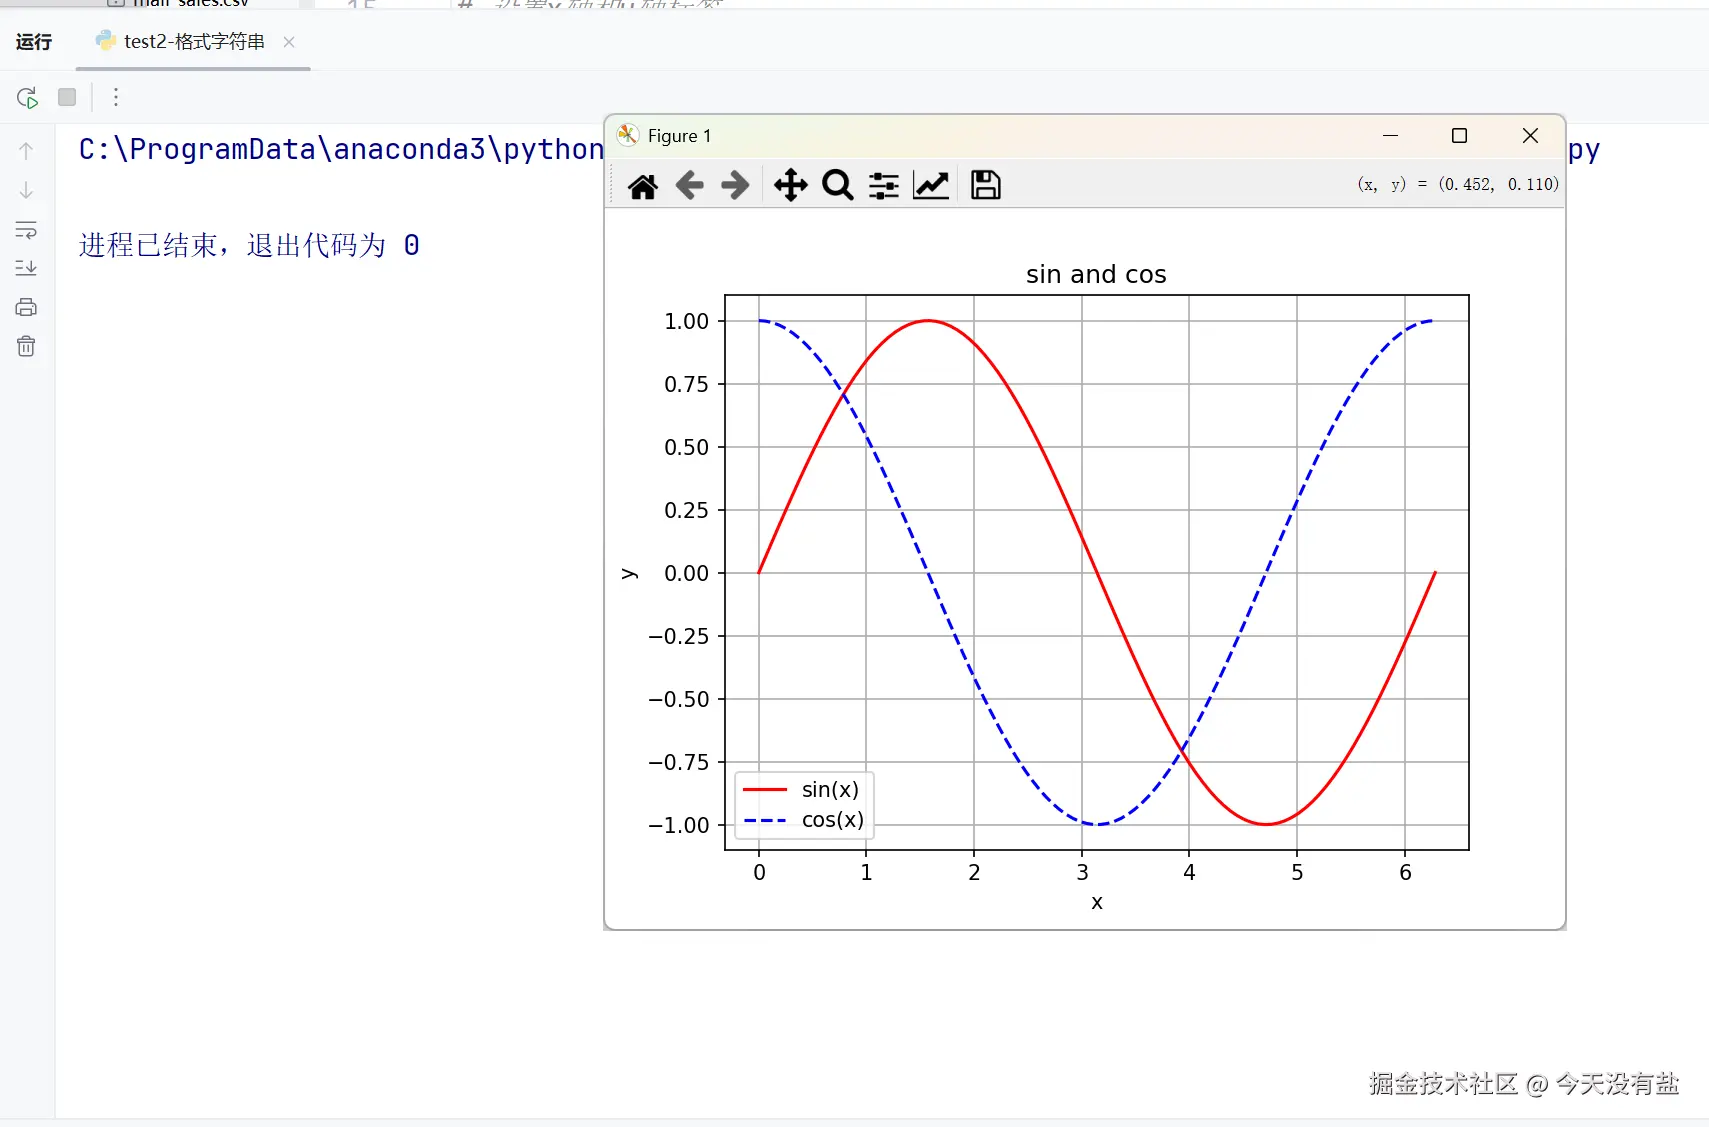Image resolution: width=1709 pixels, height=1127 pixels.
Task: Click the cos(x) legend entry
Action: (x=804, y=820)
